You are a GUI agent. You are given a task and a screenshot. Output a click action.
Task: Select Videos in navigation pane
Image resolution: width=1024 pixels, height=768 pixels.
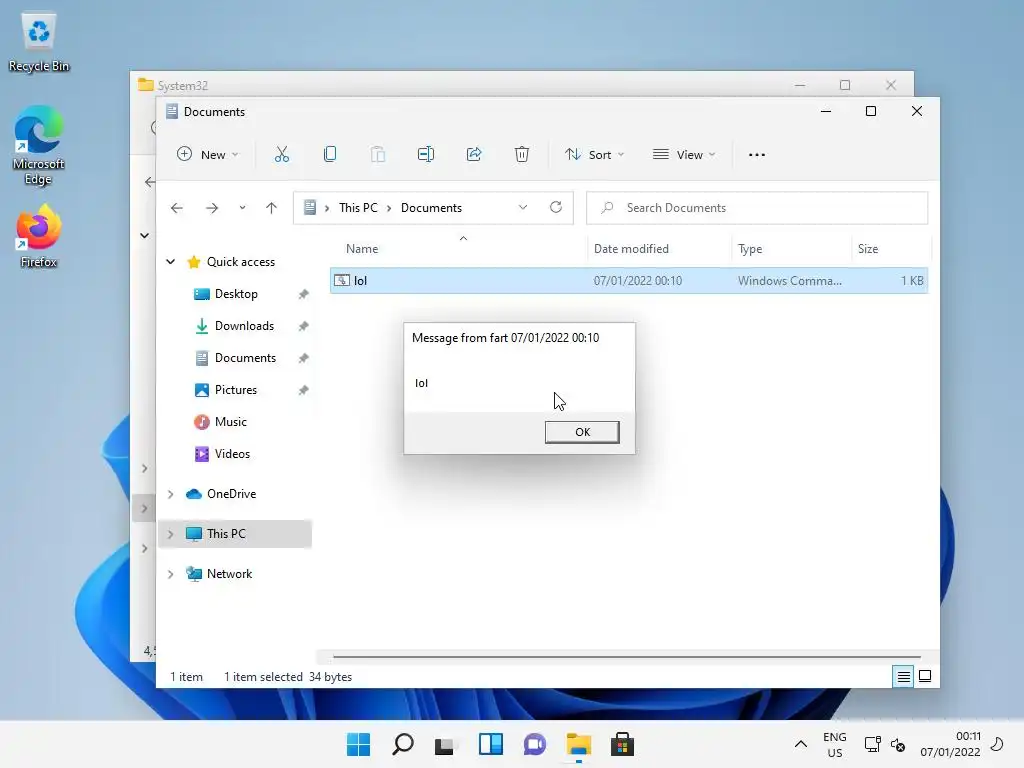pos(232,454)
